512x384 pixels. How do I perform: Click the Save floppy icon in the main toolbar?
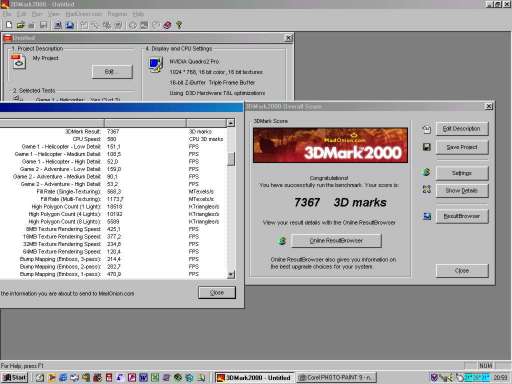click(x=43, y=25)
